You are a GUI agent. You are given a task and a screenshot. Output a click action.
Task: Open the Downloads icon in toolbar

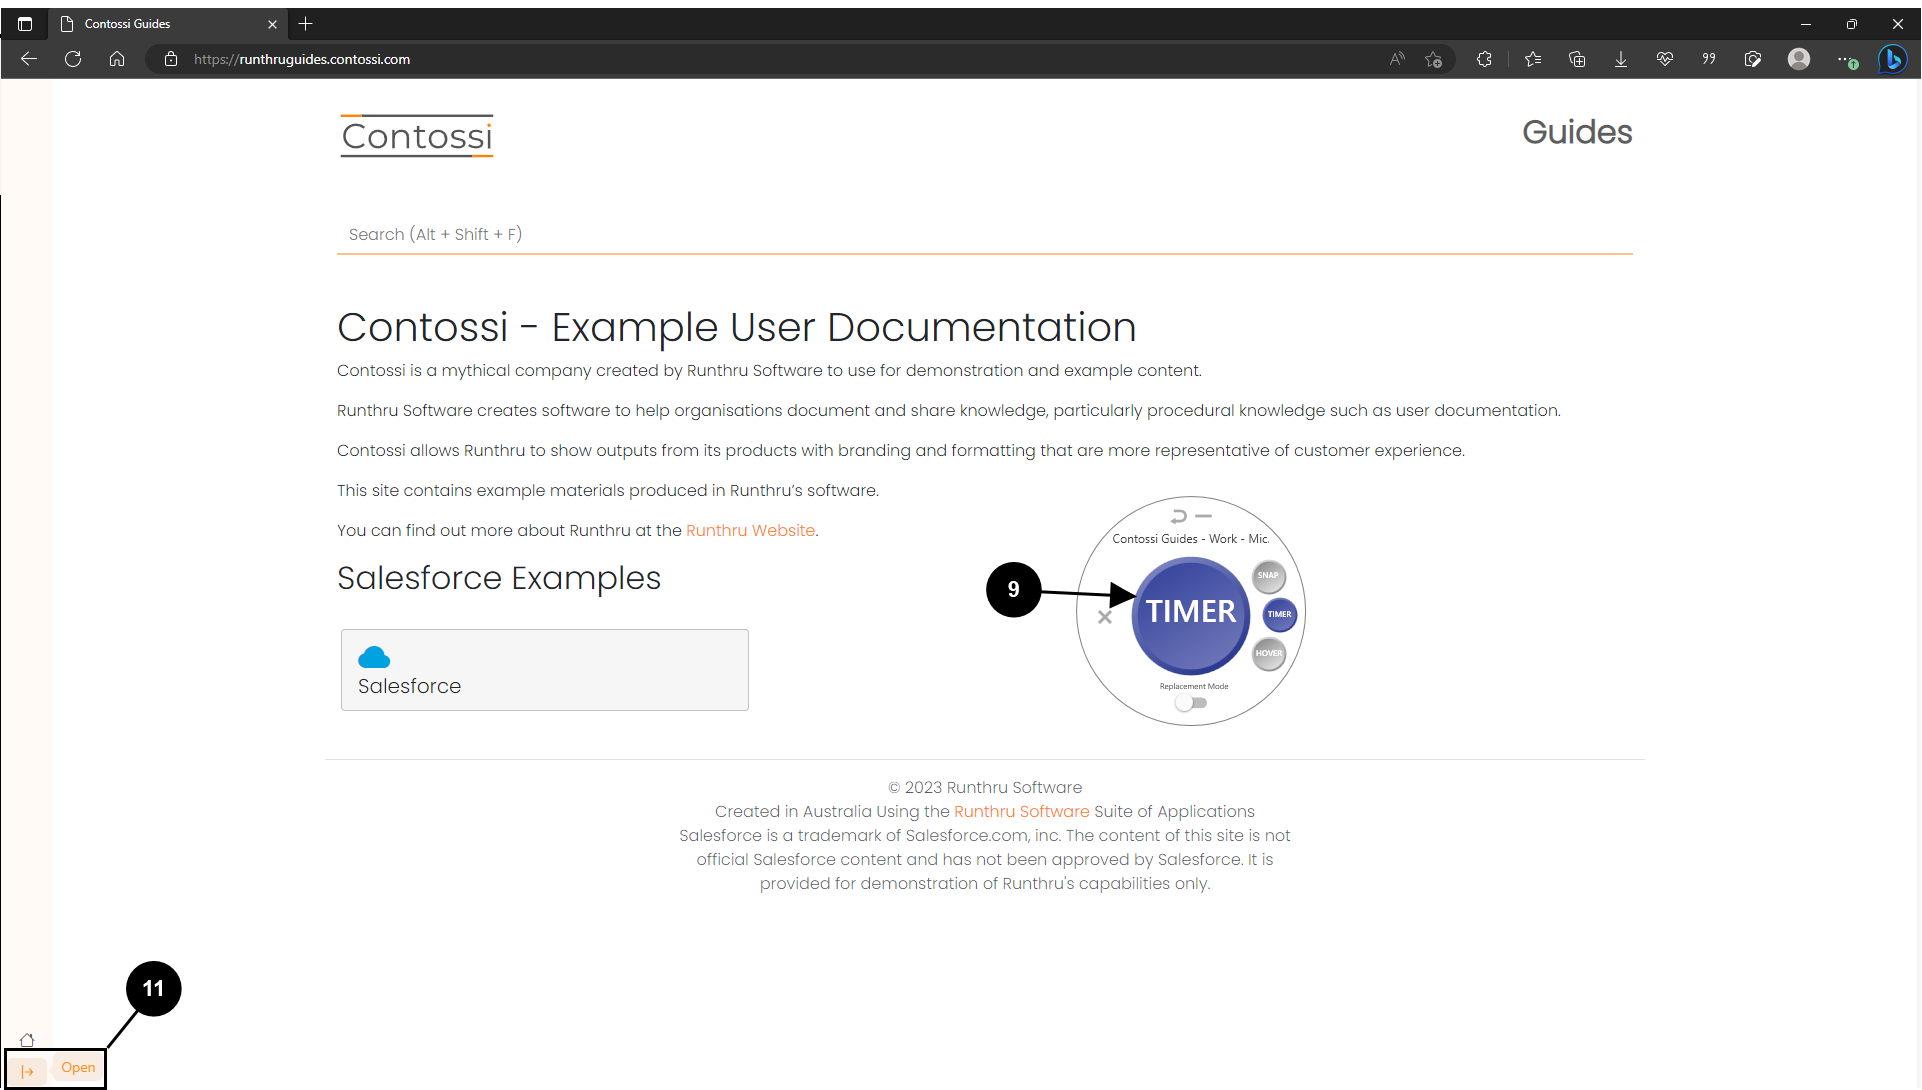(1621, 59)
